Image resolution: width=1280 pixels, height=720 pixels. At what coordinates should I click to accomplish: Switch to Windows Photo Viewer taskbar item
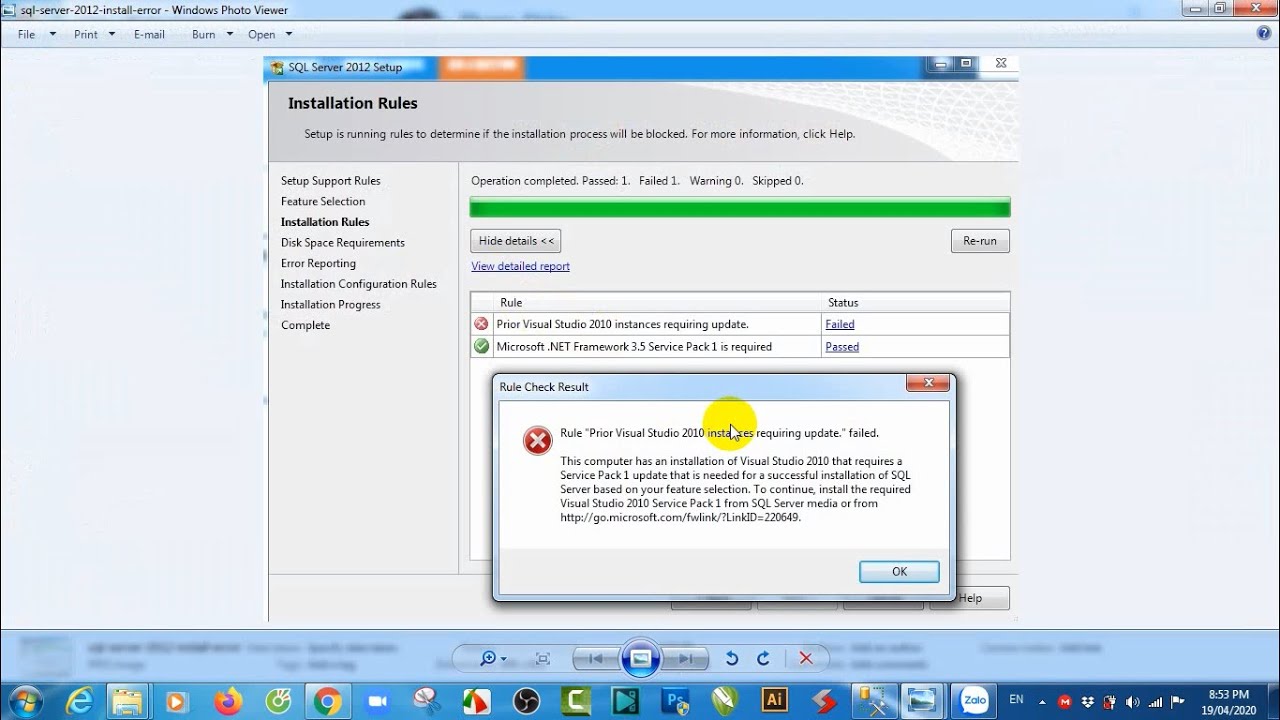[x=923, y=701]
